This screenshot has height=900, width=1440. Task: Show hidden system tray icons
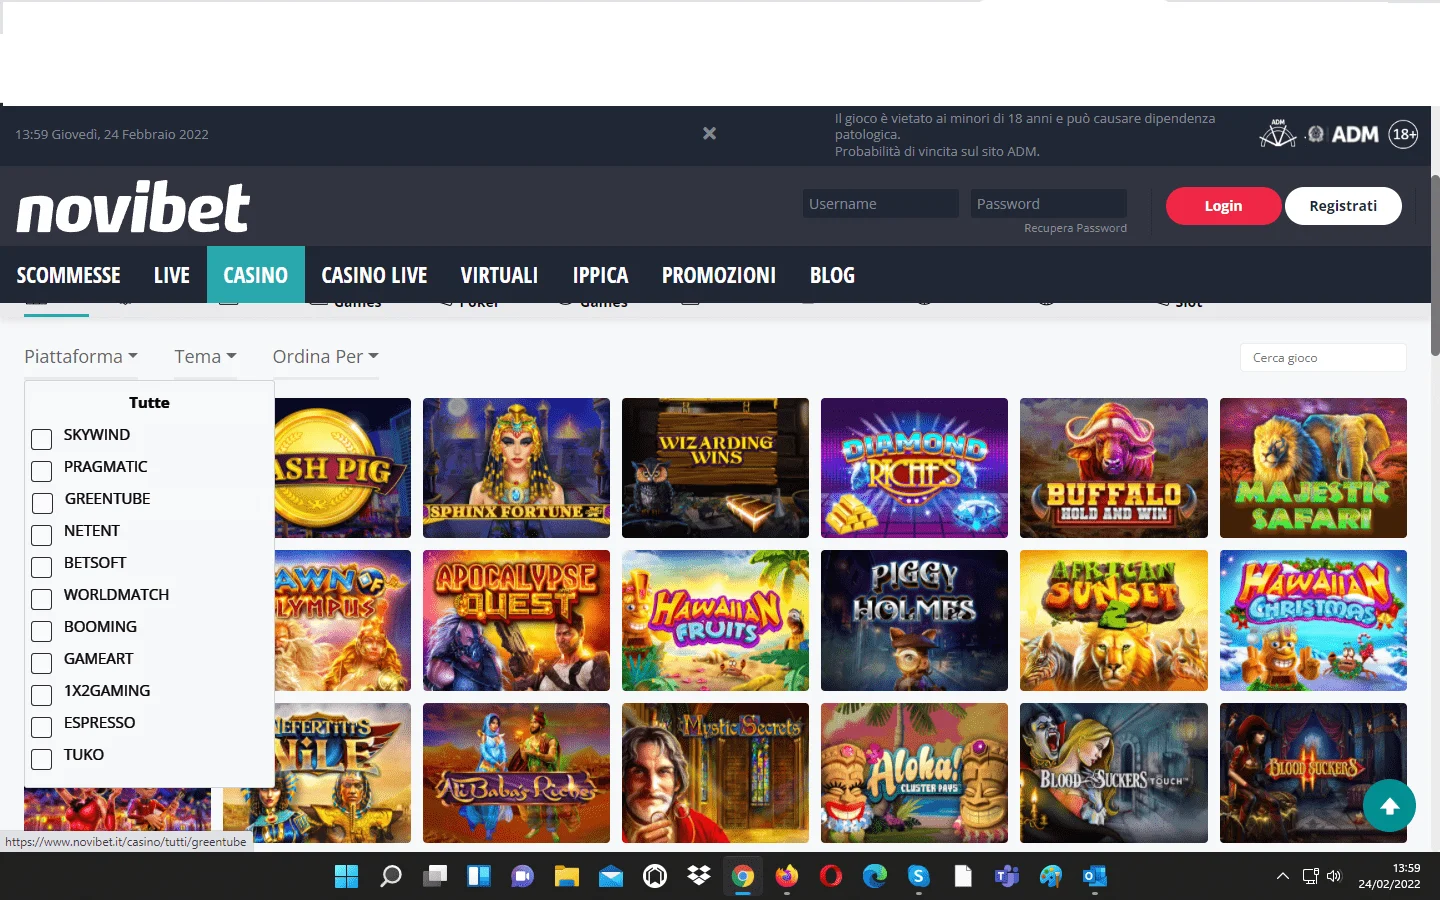tap(1283, 877)
